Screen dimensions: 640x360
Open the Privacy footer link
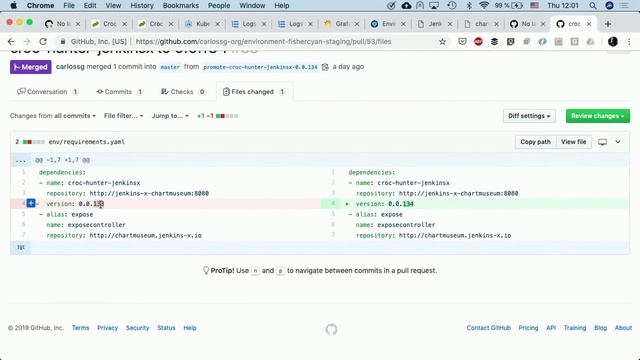point(107,328)
